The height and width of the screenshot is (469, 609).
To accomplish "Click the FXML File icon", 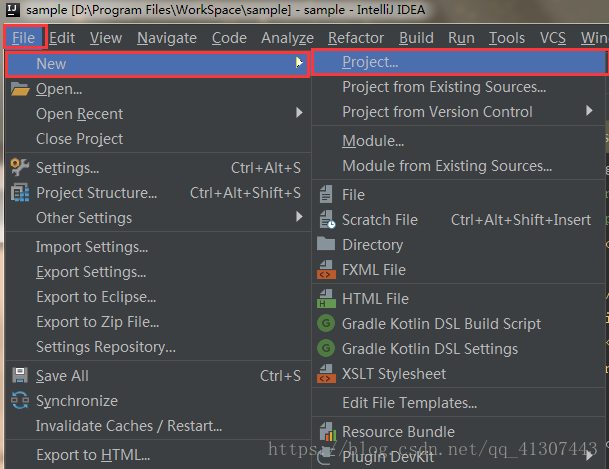I will click(326, 270).
